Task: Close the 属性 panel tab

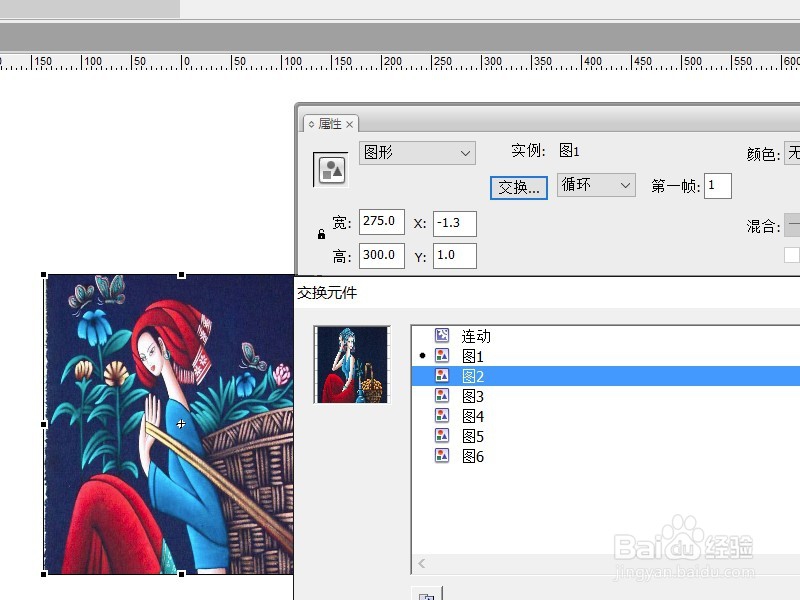Action: (349, 124)
